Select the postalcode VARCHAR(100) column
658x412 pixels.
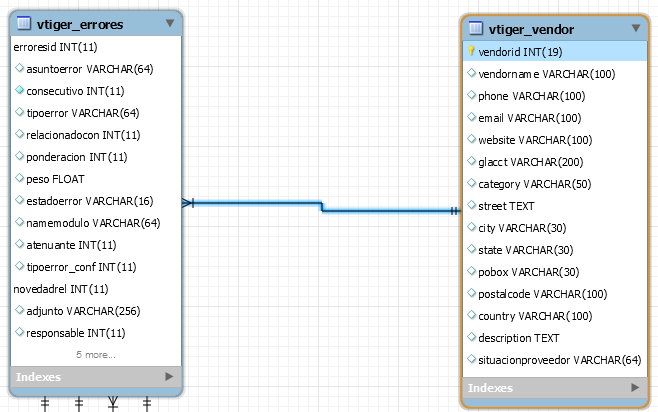pyautogui.click(x=555, y=294)
